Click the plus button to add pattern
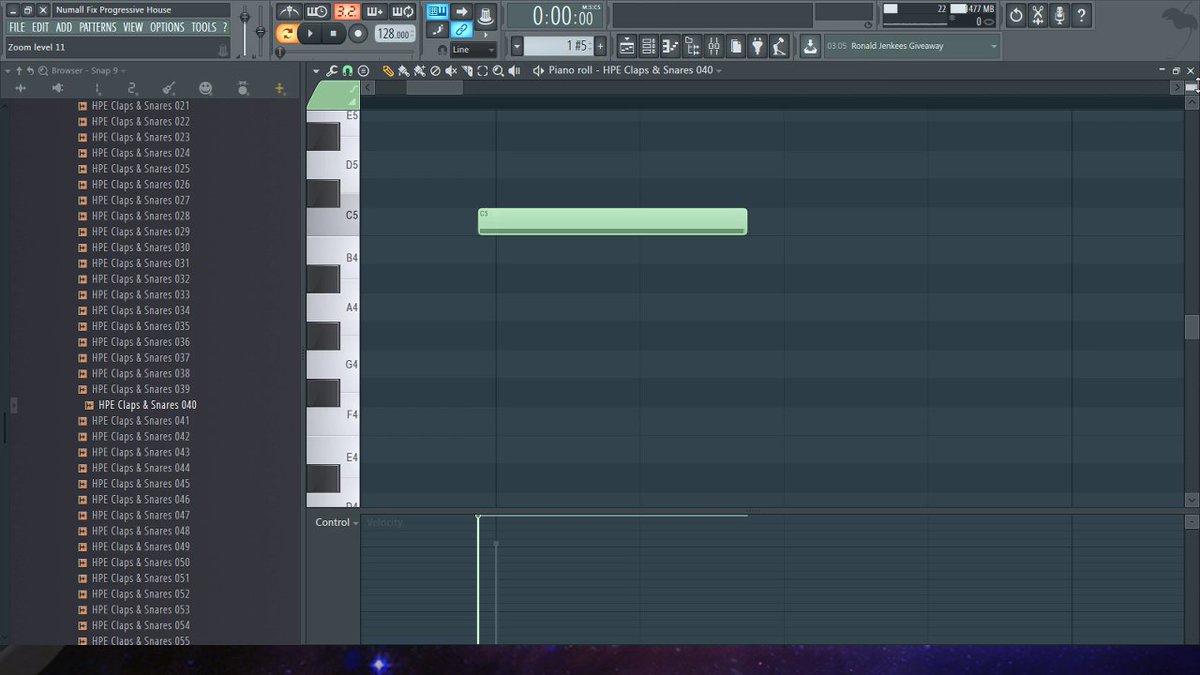Screen dimensions: 1200x675 600,46
